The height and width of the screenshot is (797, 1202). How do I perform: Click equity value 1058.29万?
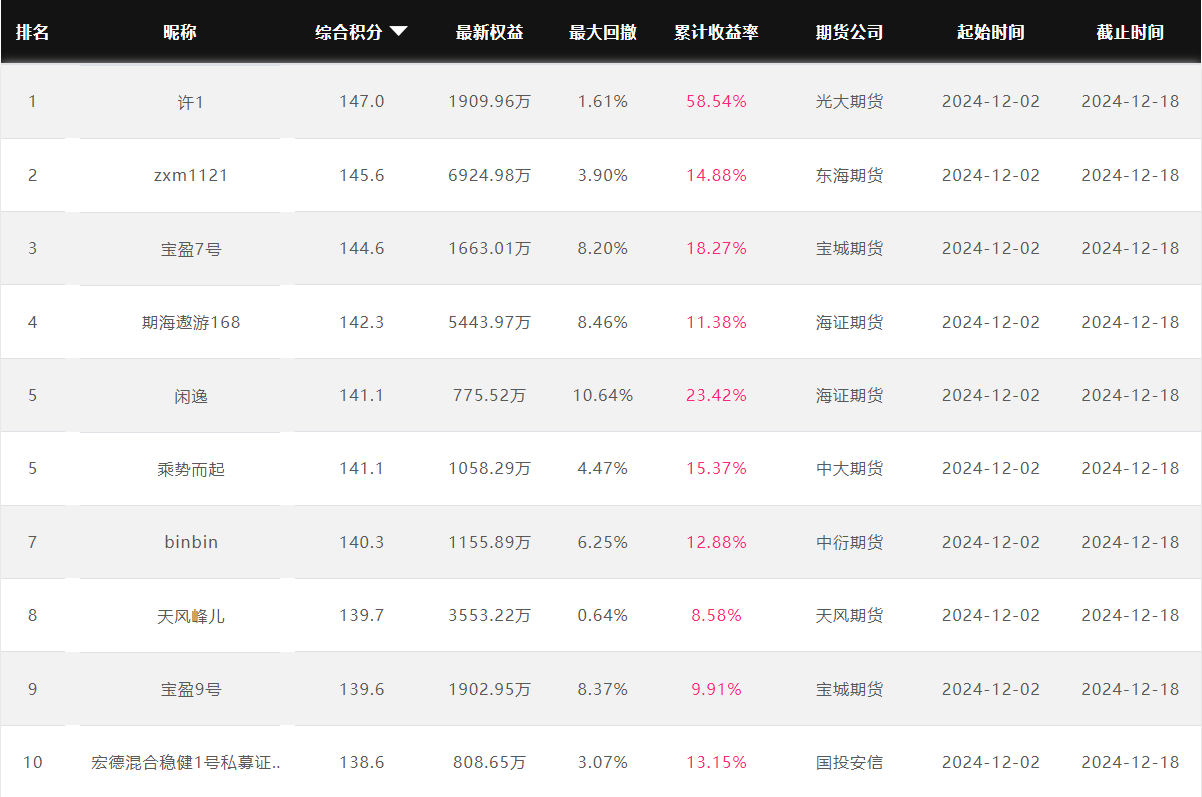pyautogui.click(x=489, y=468)
